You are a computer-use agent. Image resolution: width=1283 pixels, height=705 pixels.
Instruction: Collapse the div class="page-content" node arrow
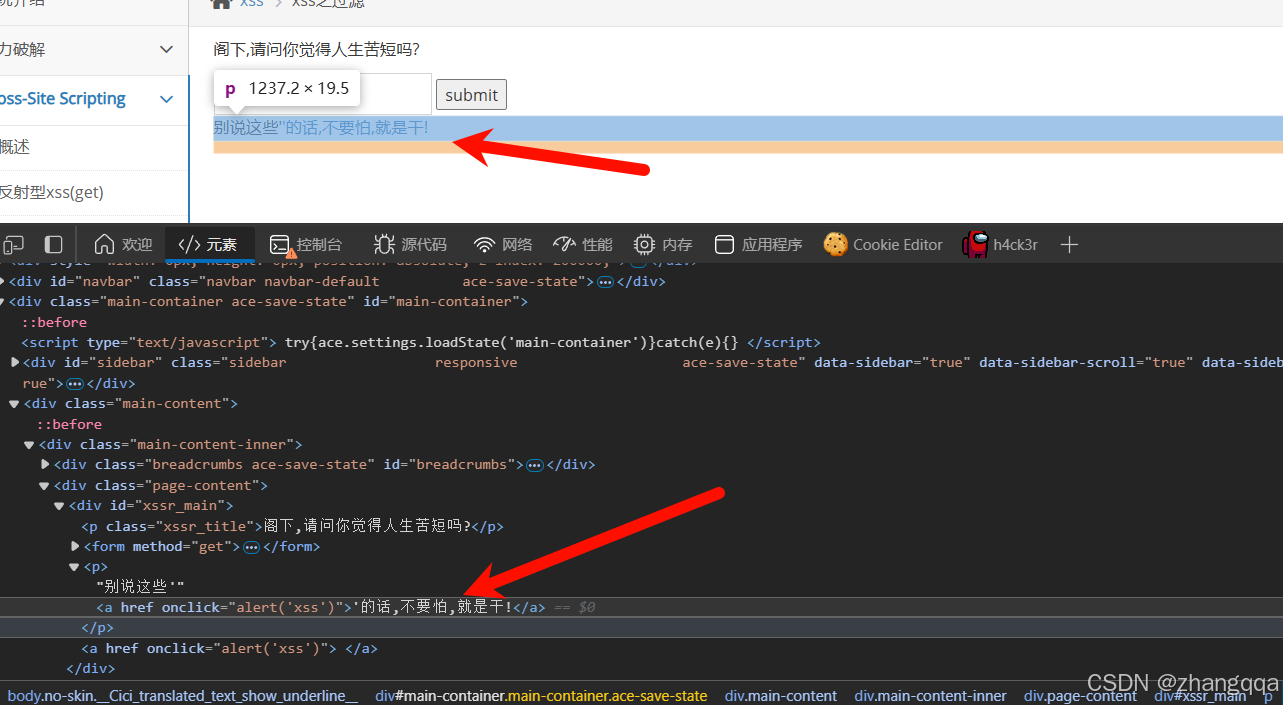44,486
